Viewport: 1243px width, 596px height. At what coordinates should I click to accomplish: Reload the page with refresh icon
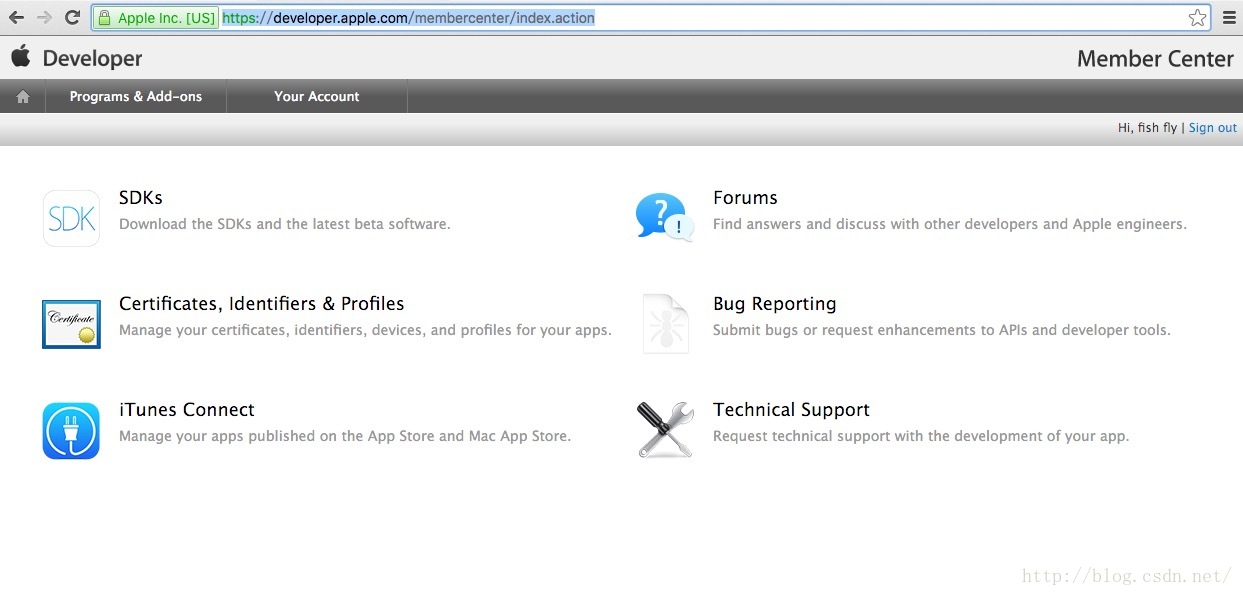pos(72,17)
